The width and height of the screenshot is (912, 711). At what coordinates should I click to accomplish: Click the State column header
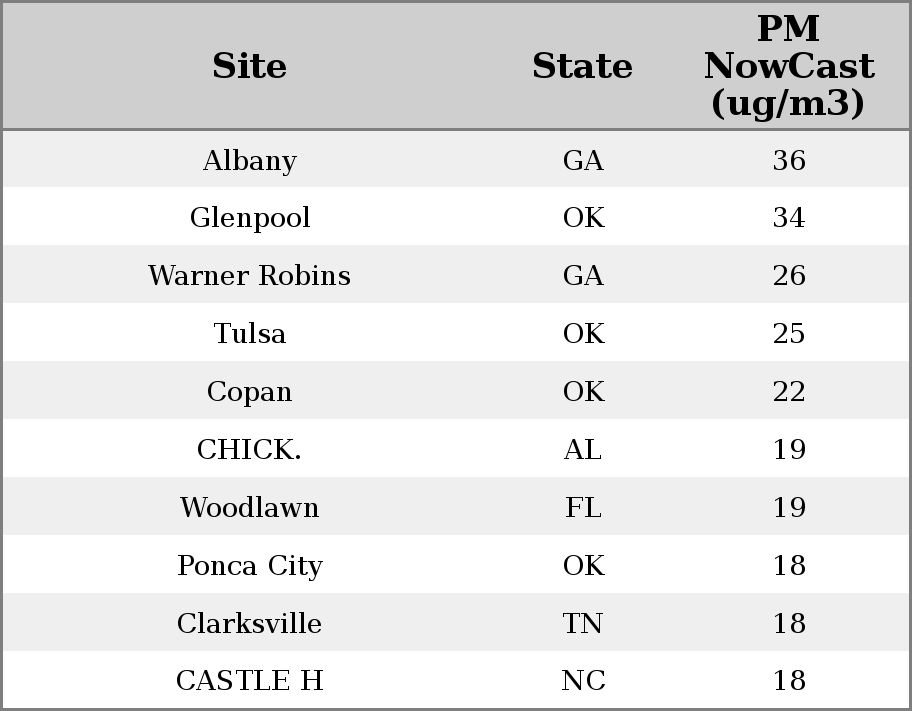click(582, 66)
